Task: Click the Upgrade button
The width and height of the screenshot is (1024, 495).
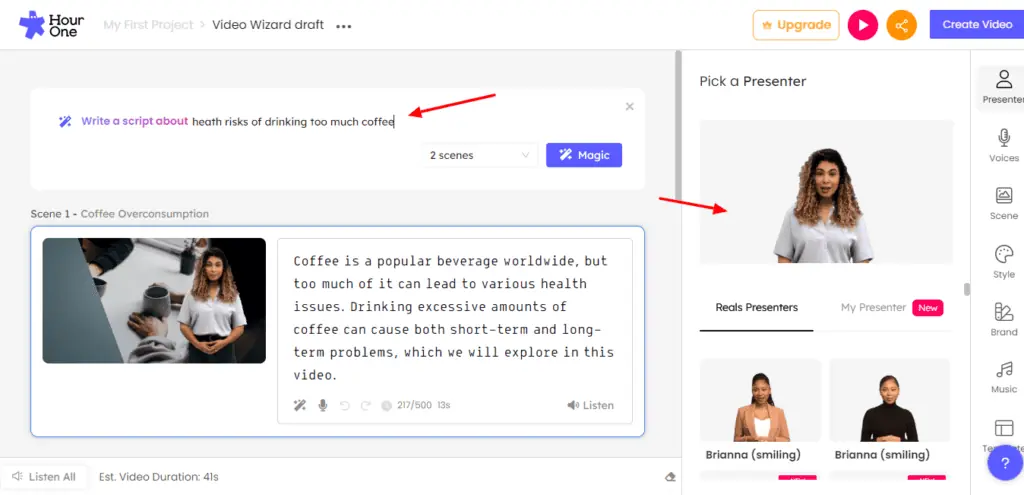Action: click(796, 25)
